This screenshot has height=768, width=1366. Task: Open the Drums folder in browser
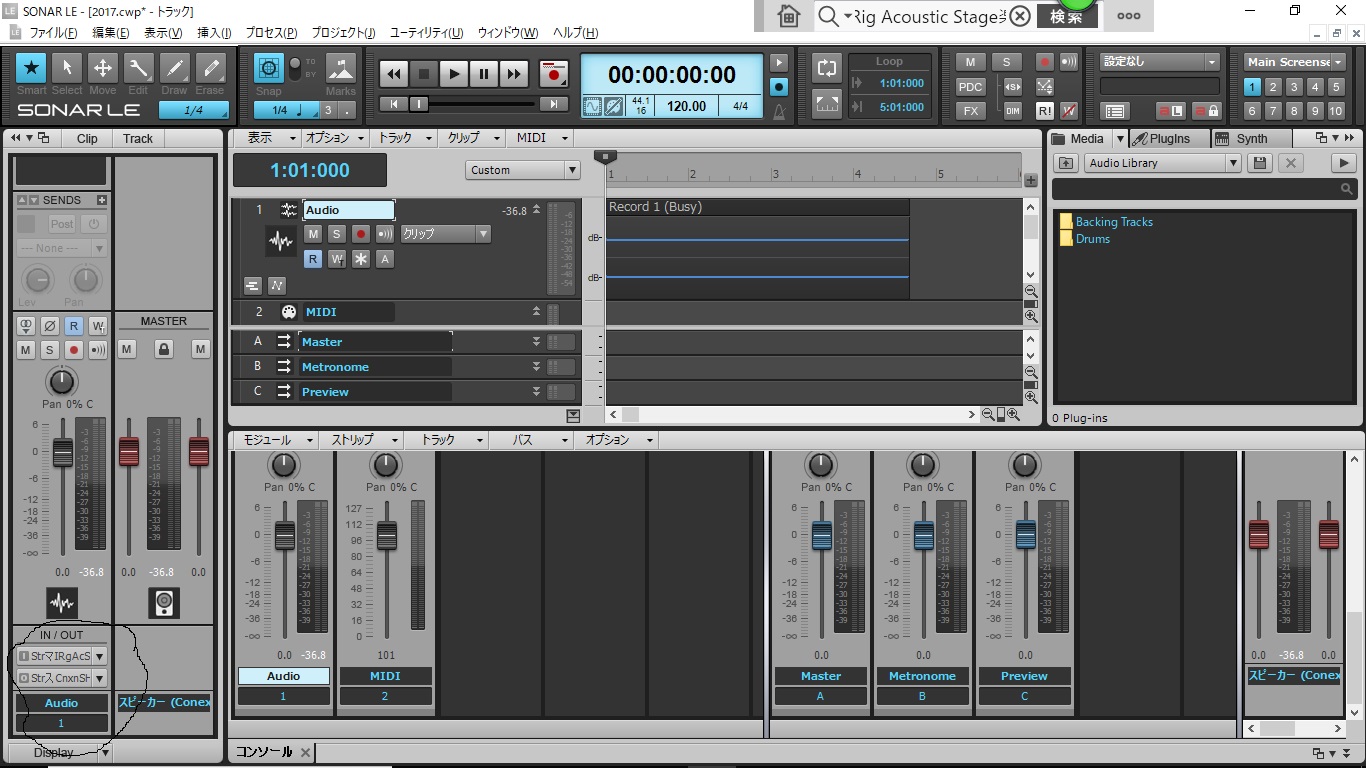1085,239
